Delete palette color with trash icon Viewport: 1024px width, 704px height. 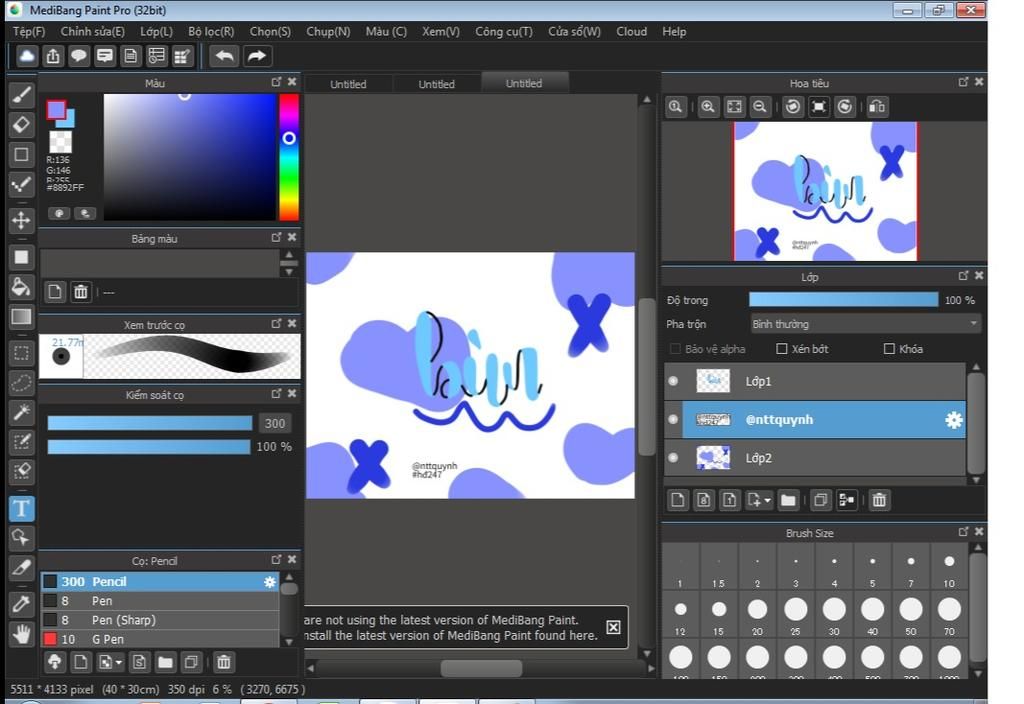pyautogui.click(x=80, y=292)
